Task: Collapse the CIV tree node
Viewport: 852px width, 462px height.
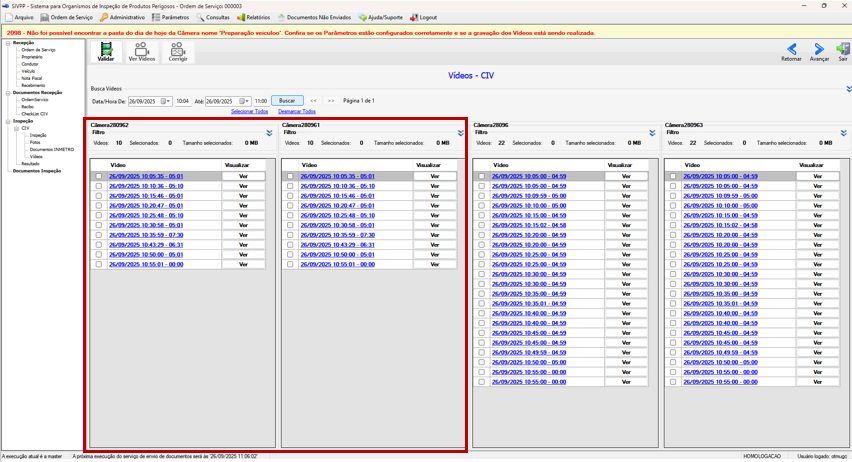Action: (16, 128)
